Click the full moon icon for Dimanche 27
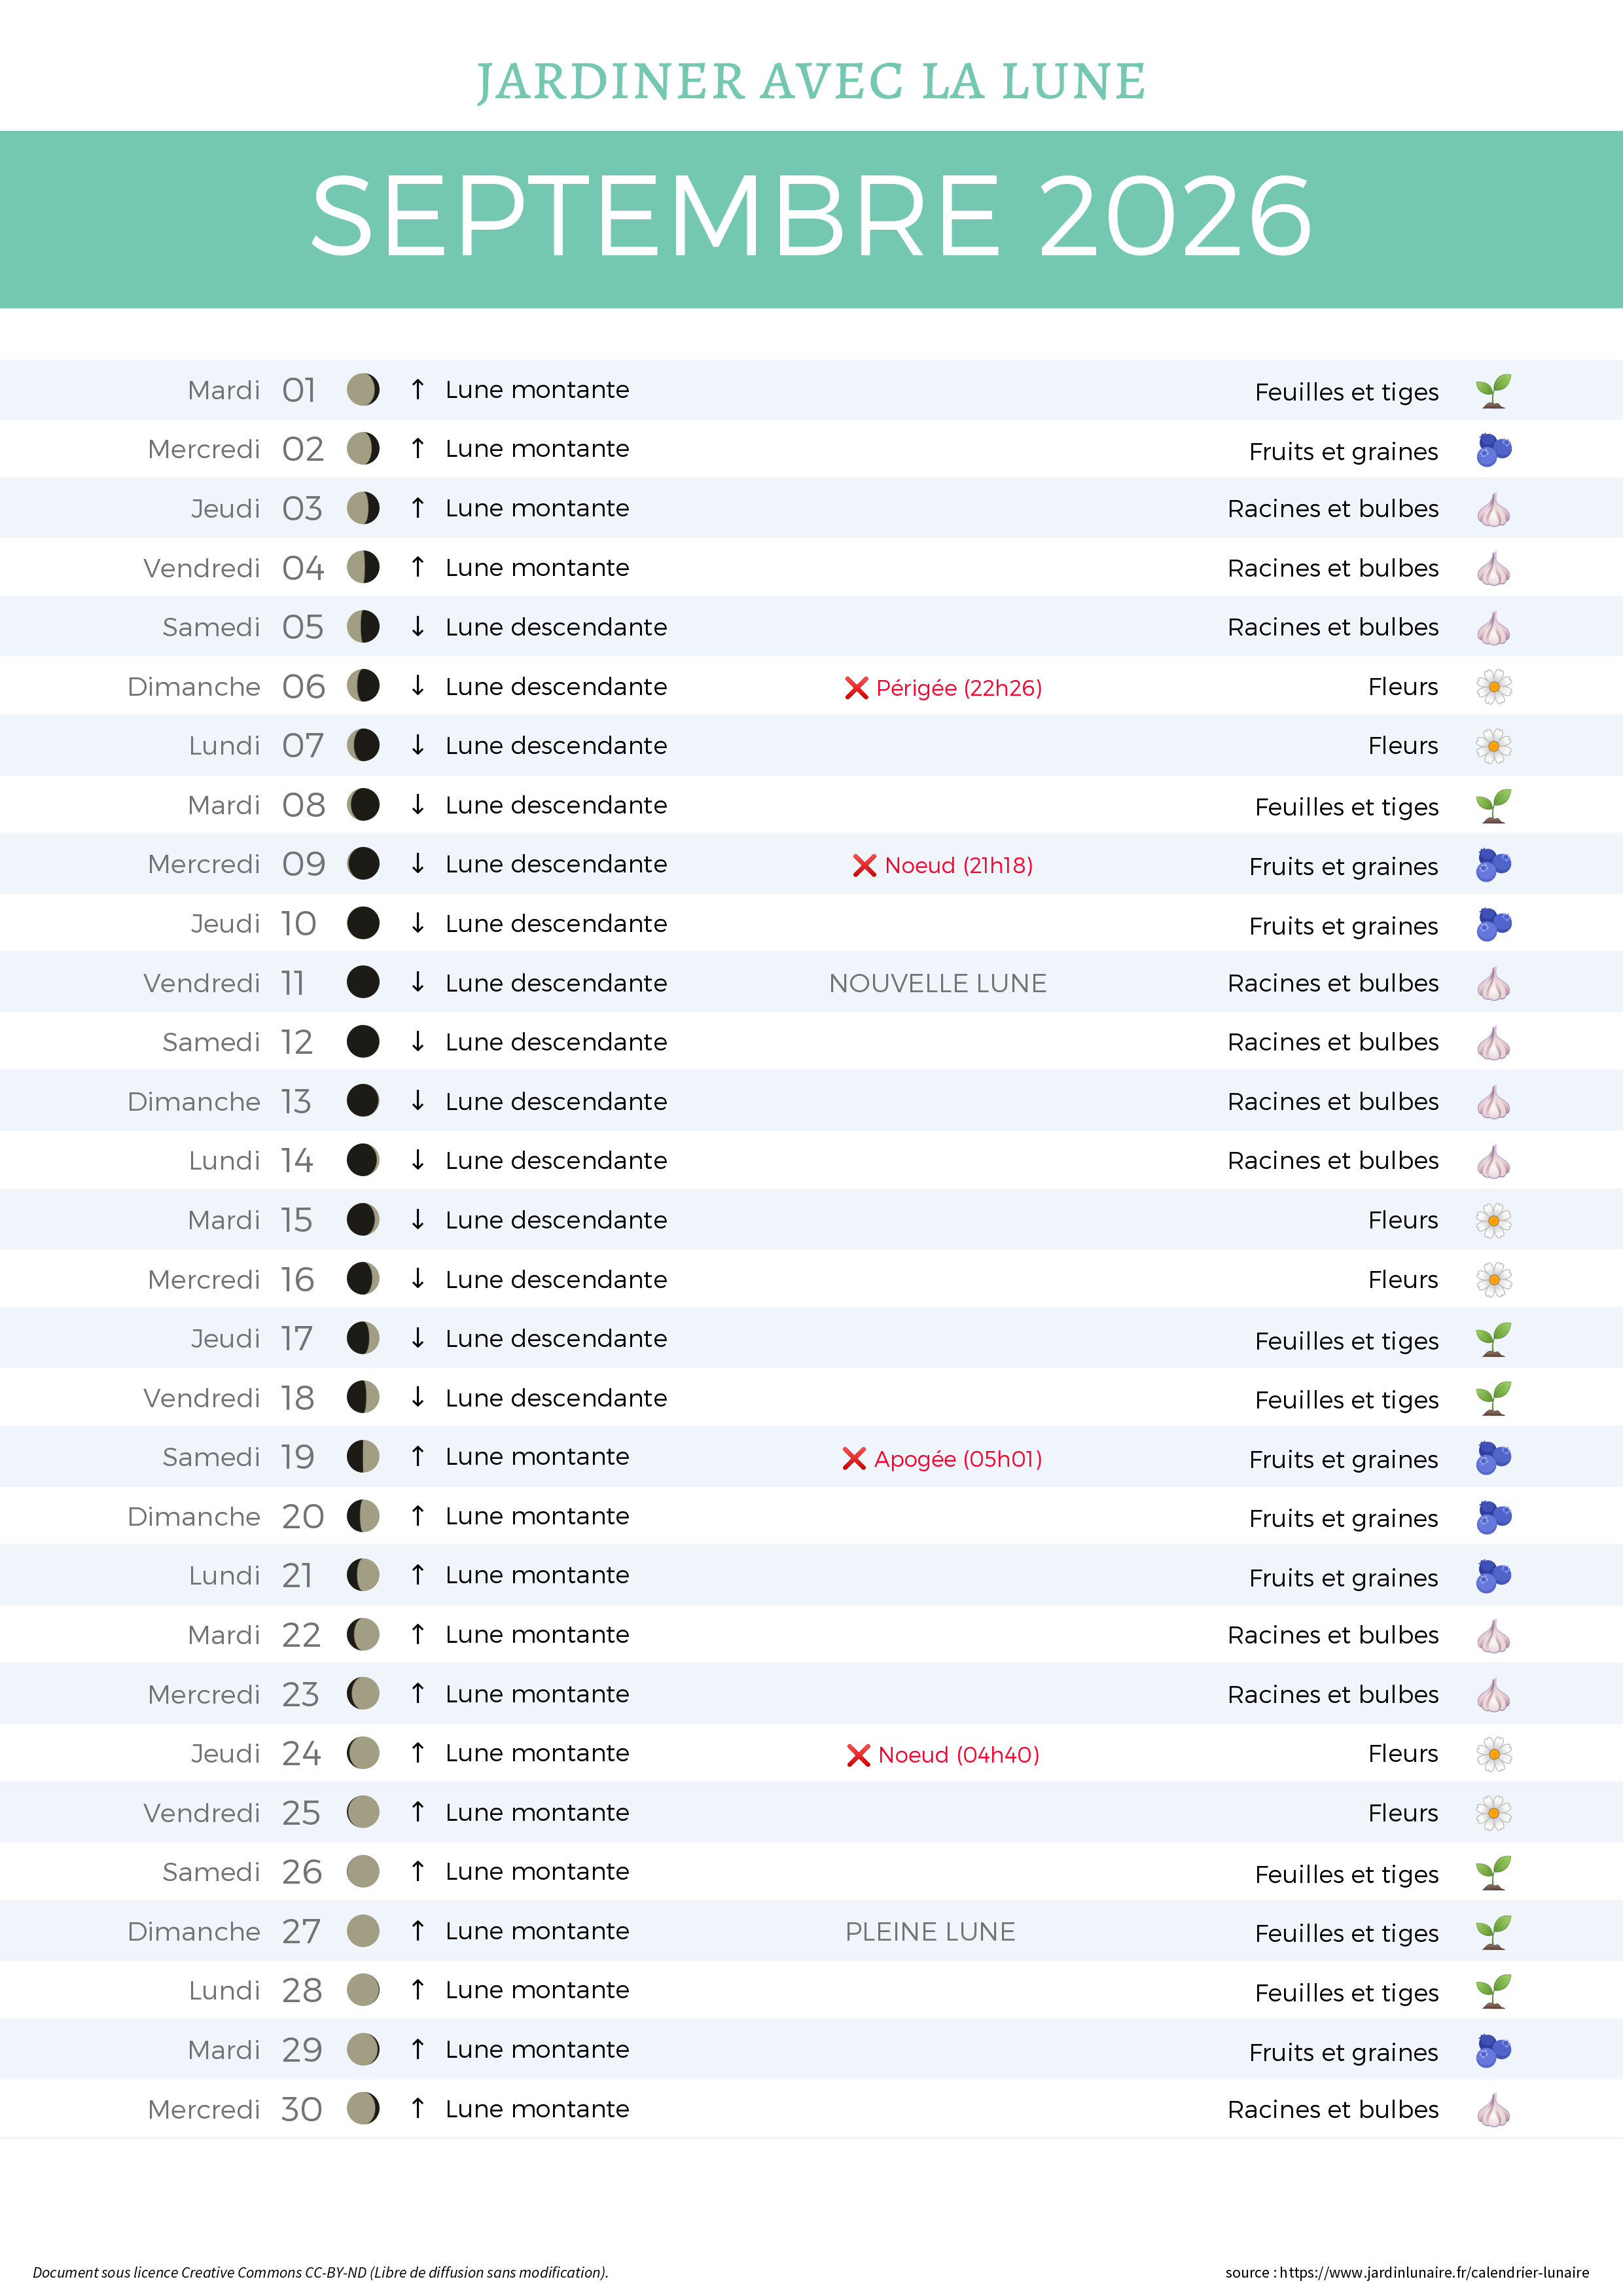 (363, 1931)
